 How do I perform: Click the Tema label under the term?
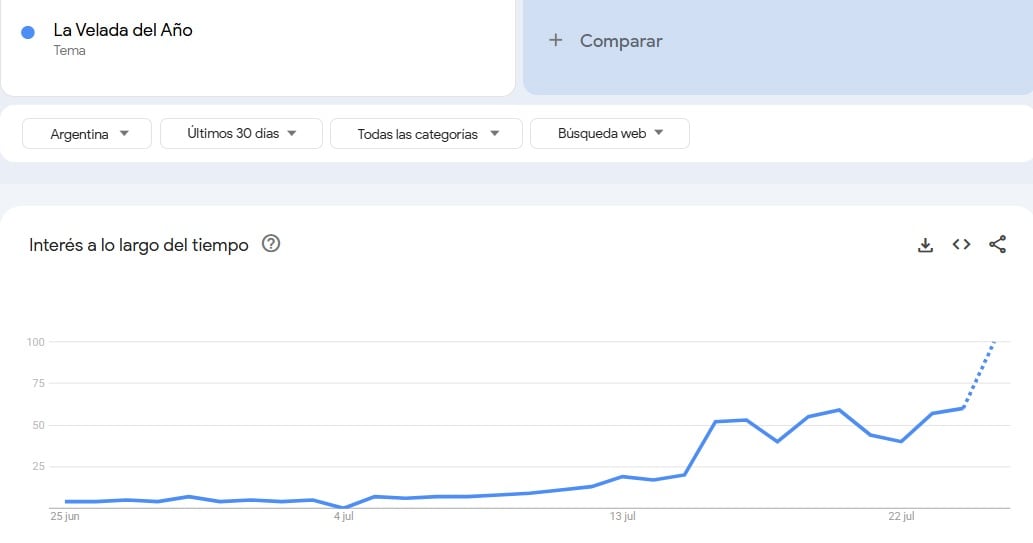pyautogui.click(x=69, y=51)
